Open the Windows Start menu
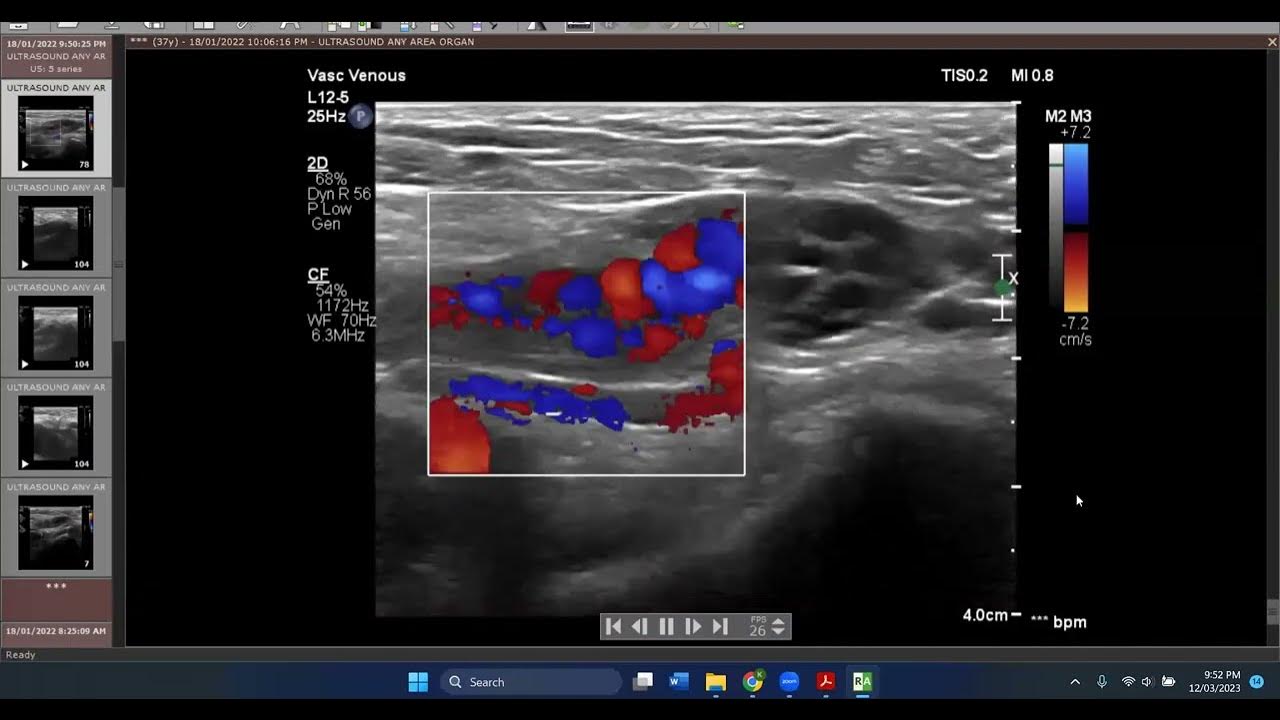Screen dimensions: 1280x720 [418, 682]
